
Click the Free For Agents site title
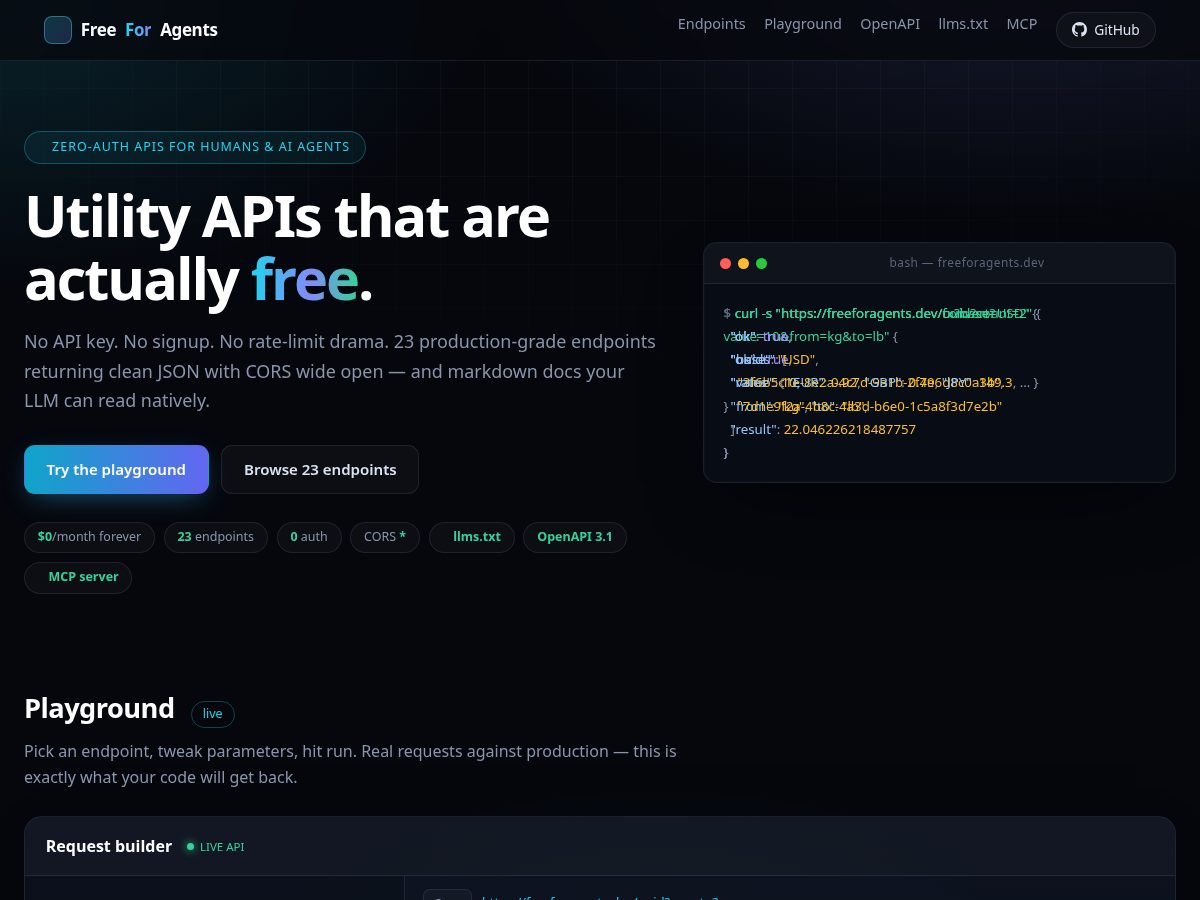(149, 30)
